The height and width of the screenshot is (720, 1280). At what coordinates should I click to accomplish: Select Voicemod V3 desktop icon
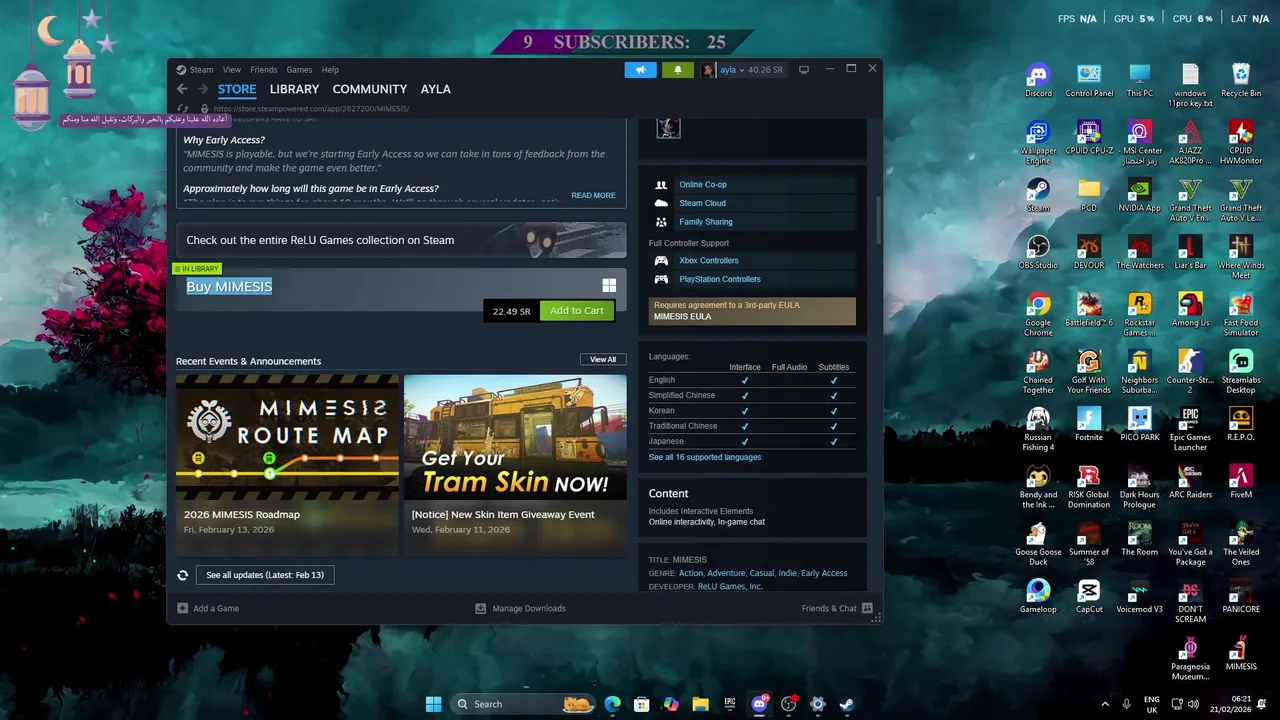(x=1139, y=596)
